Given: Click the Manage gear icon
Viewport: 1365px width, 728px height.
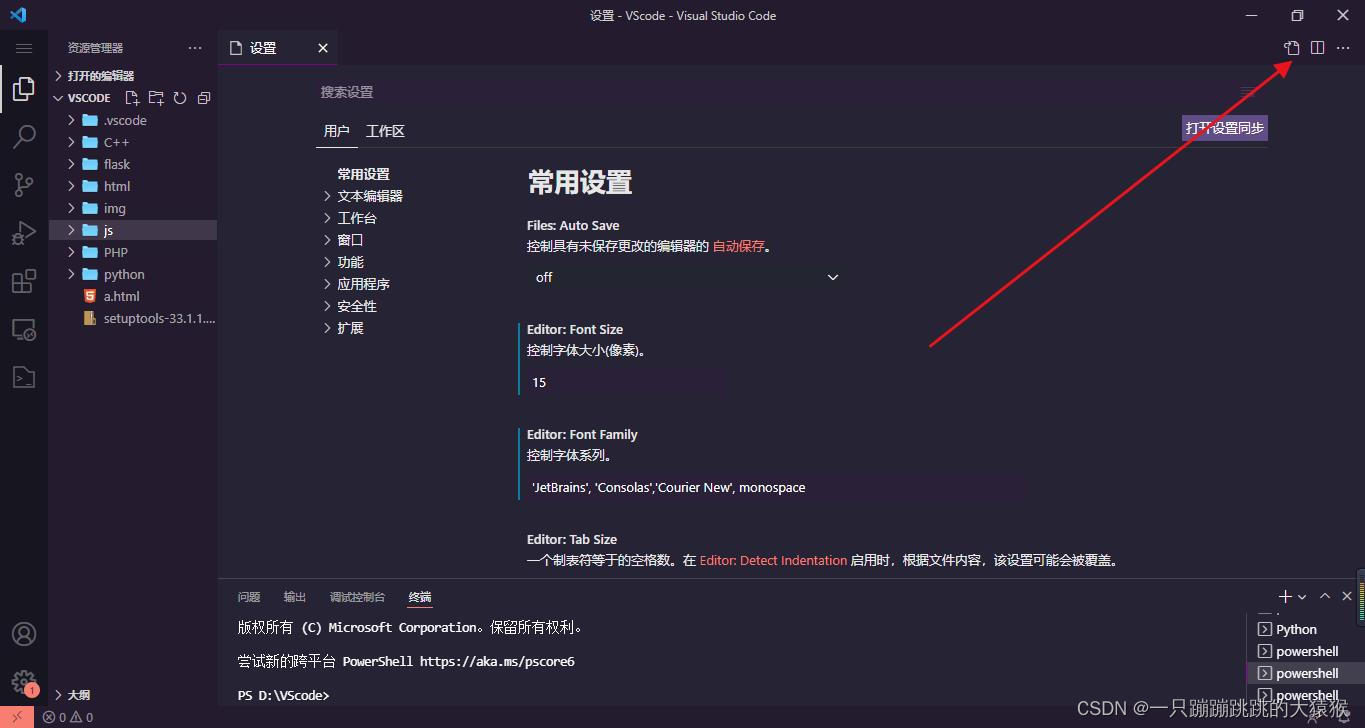Looking at the screenshot, I should tap(24, 682).
